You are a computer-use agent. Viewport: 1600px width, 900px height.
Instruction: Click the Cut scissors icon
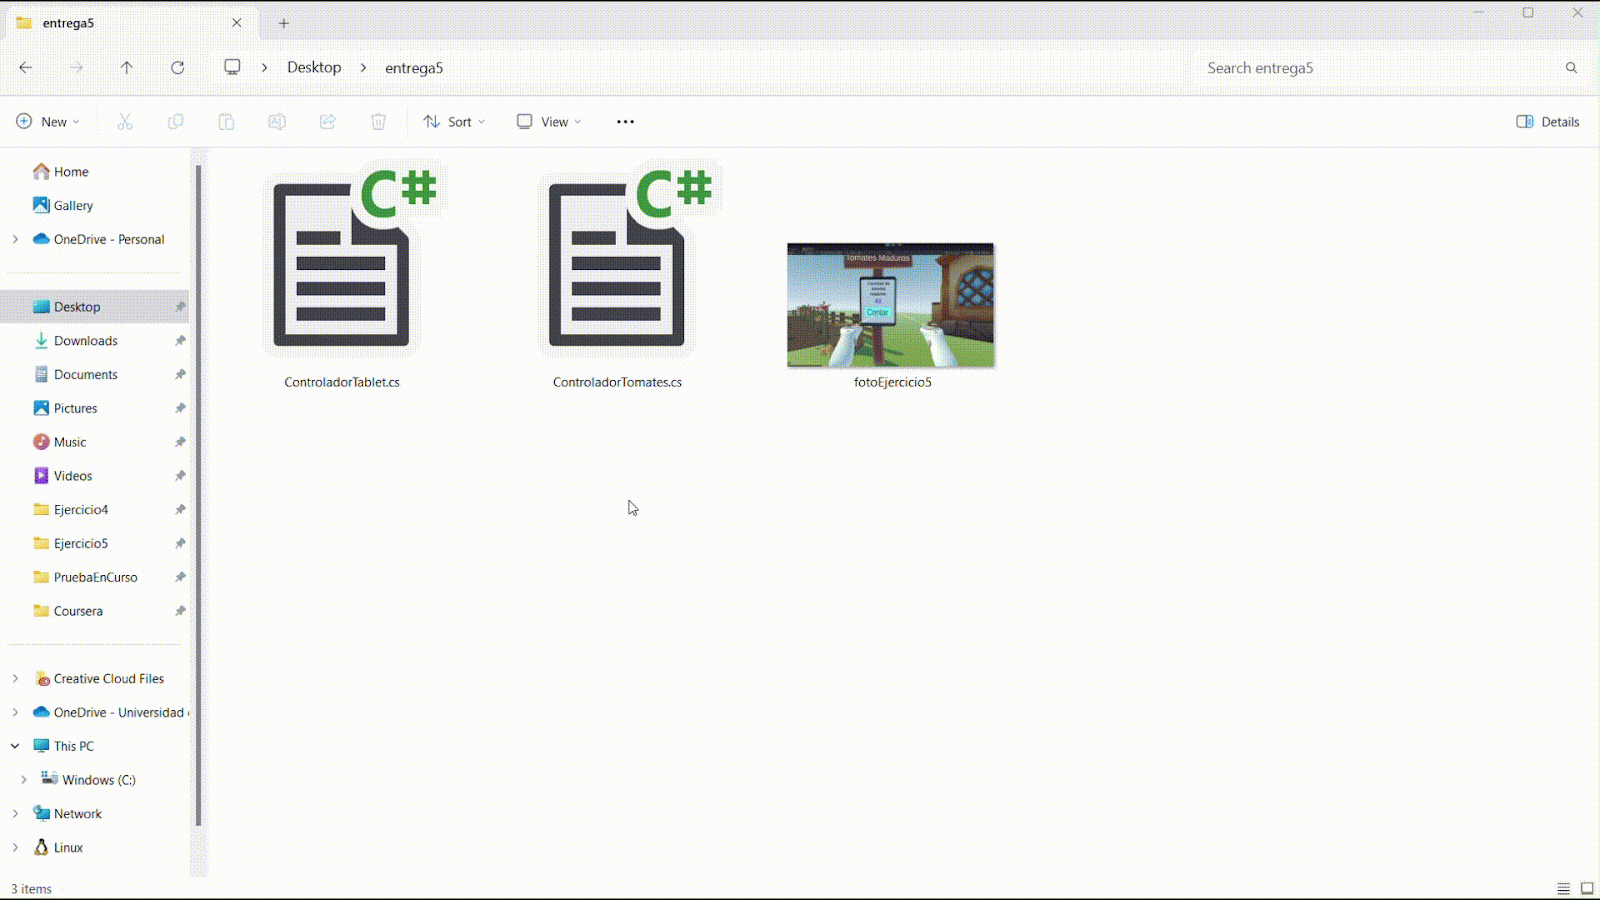click(x=125, y=121)
